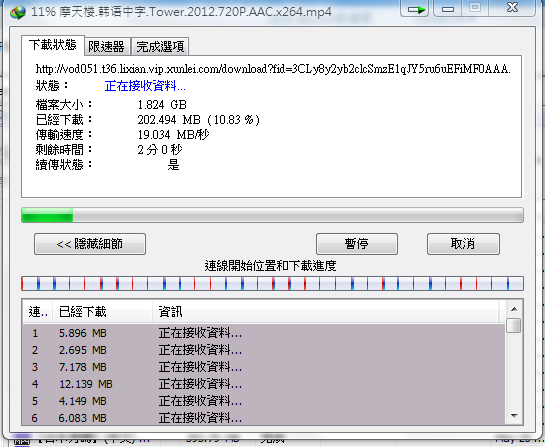The image size is (545, 447).
Task: Select connection row with 4.149 MB
Action: (x=264, y=401)
